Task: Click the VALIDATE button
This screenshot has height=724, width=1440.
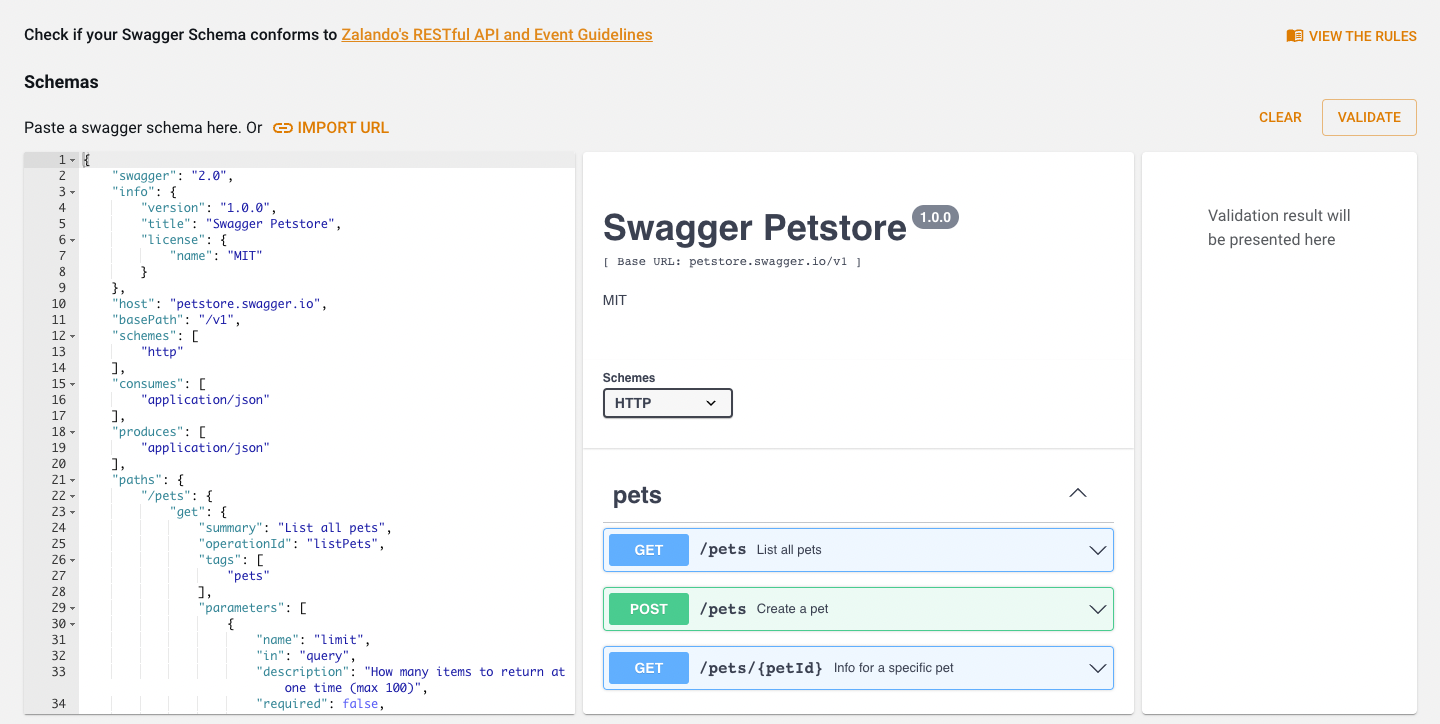Action: coord(1368,117)
